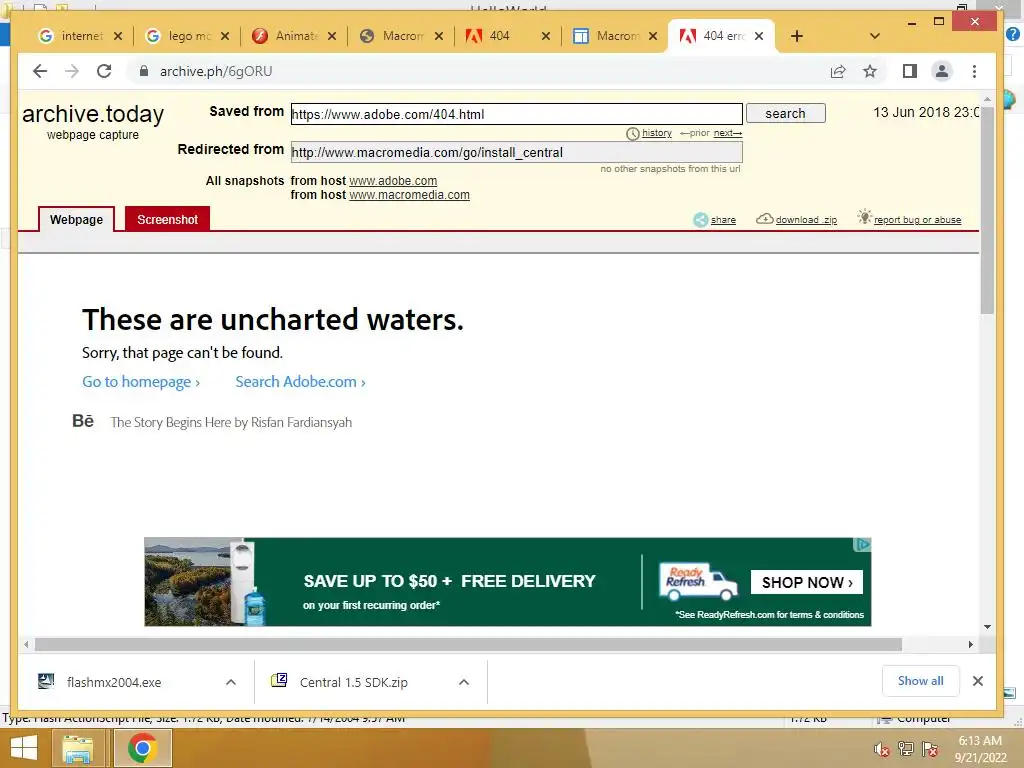
Task: Click the browser forward arrow
Action: [x=72, y=71]
